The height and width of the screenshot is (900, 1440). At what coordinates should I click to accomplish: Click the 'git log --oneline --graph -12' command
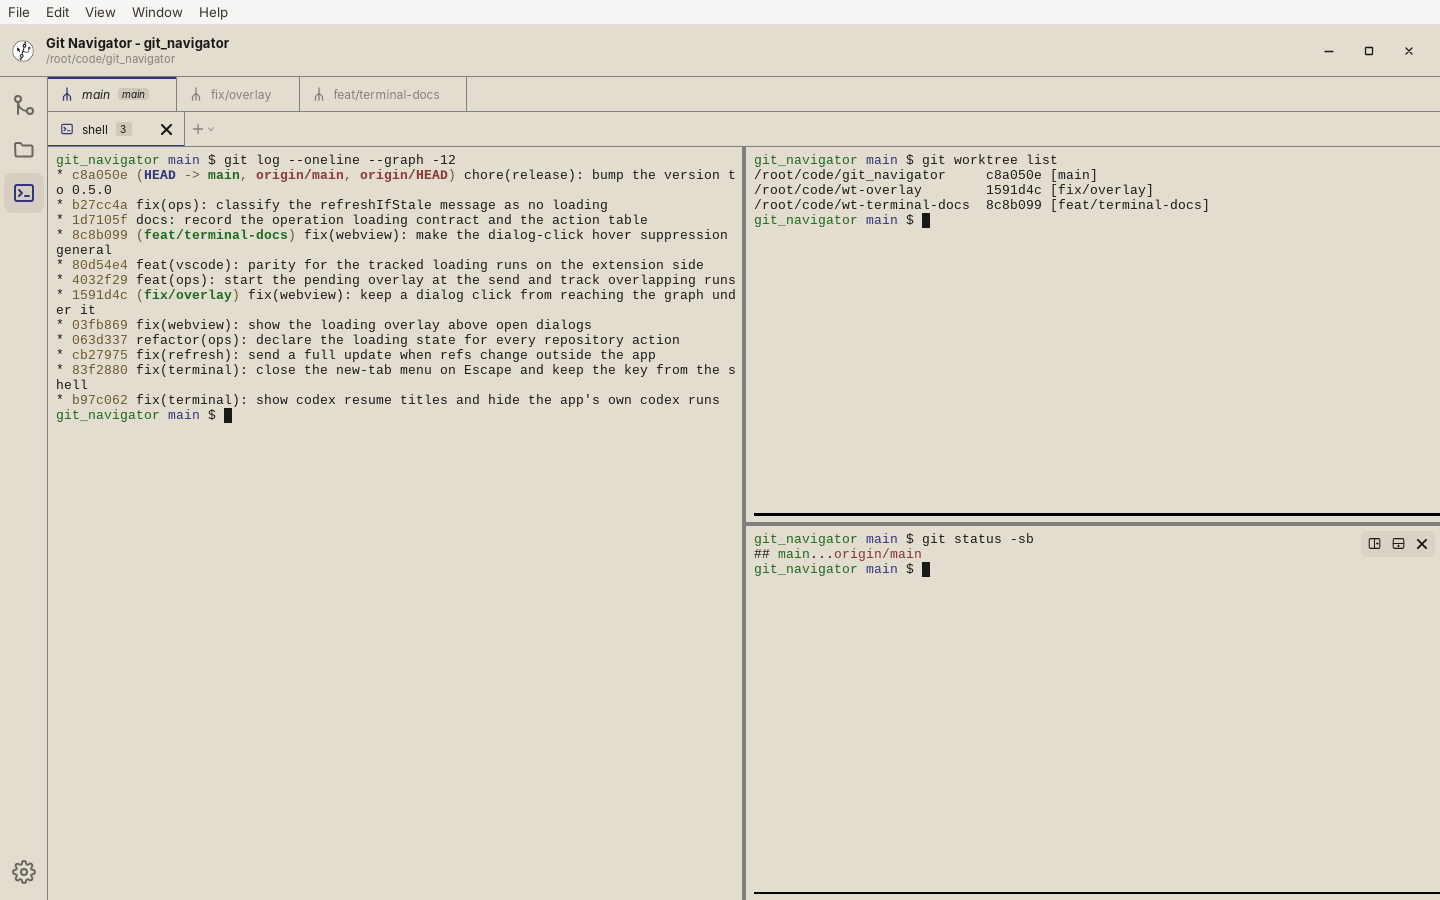click(340, 160)
